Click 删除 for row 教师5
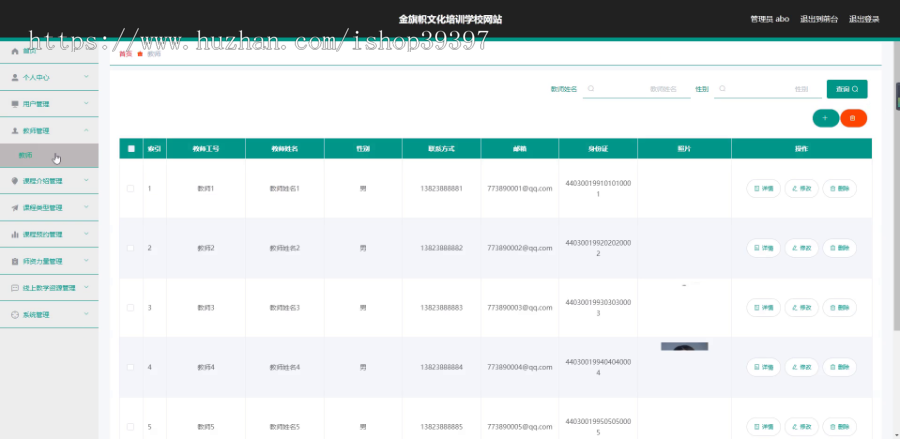The height and width of the screenshot is (439, 900). click(839, 427)
